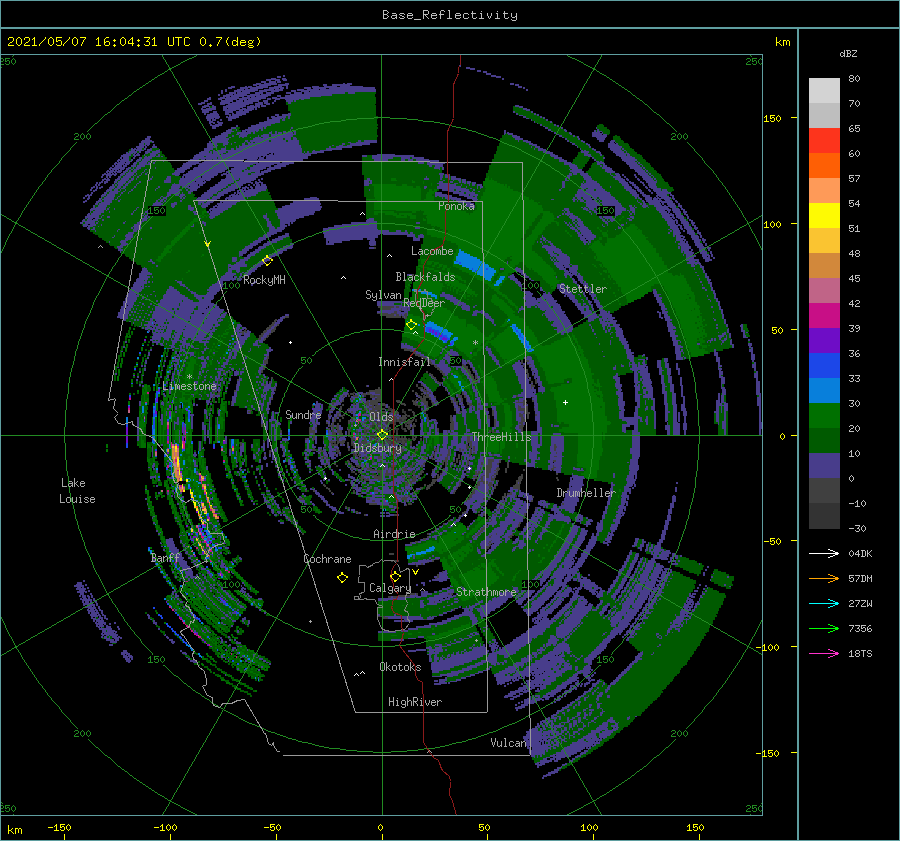Click the 57DM legend label
This screenshot has width=900, height=841.
860,579
